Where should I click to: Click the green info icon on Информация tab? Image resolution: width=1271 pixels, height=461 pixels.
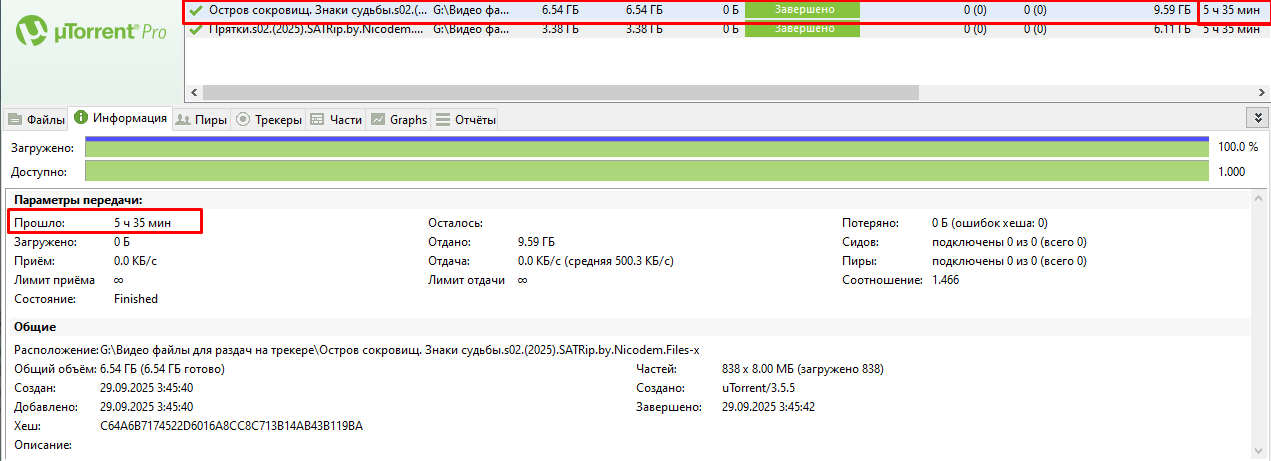pos(81,118)
